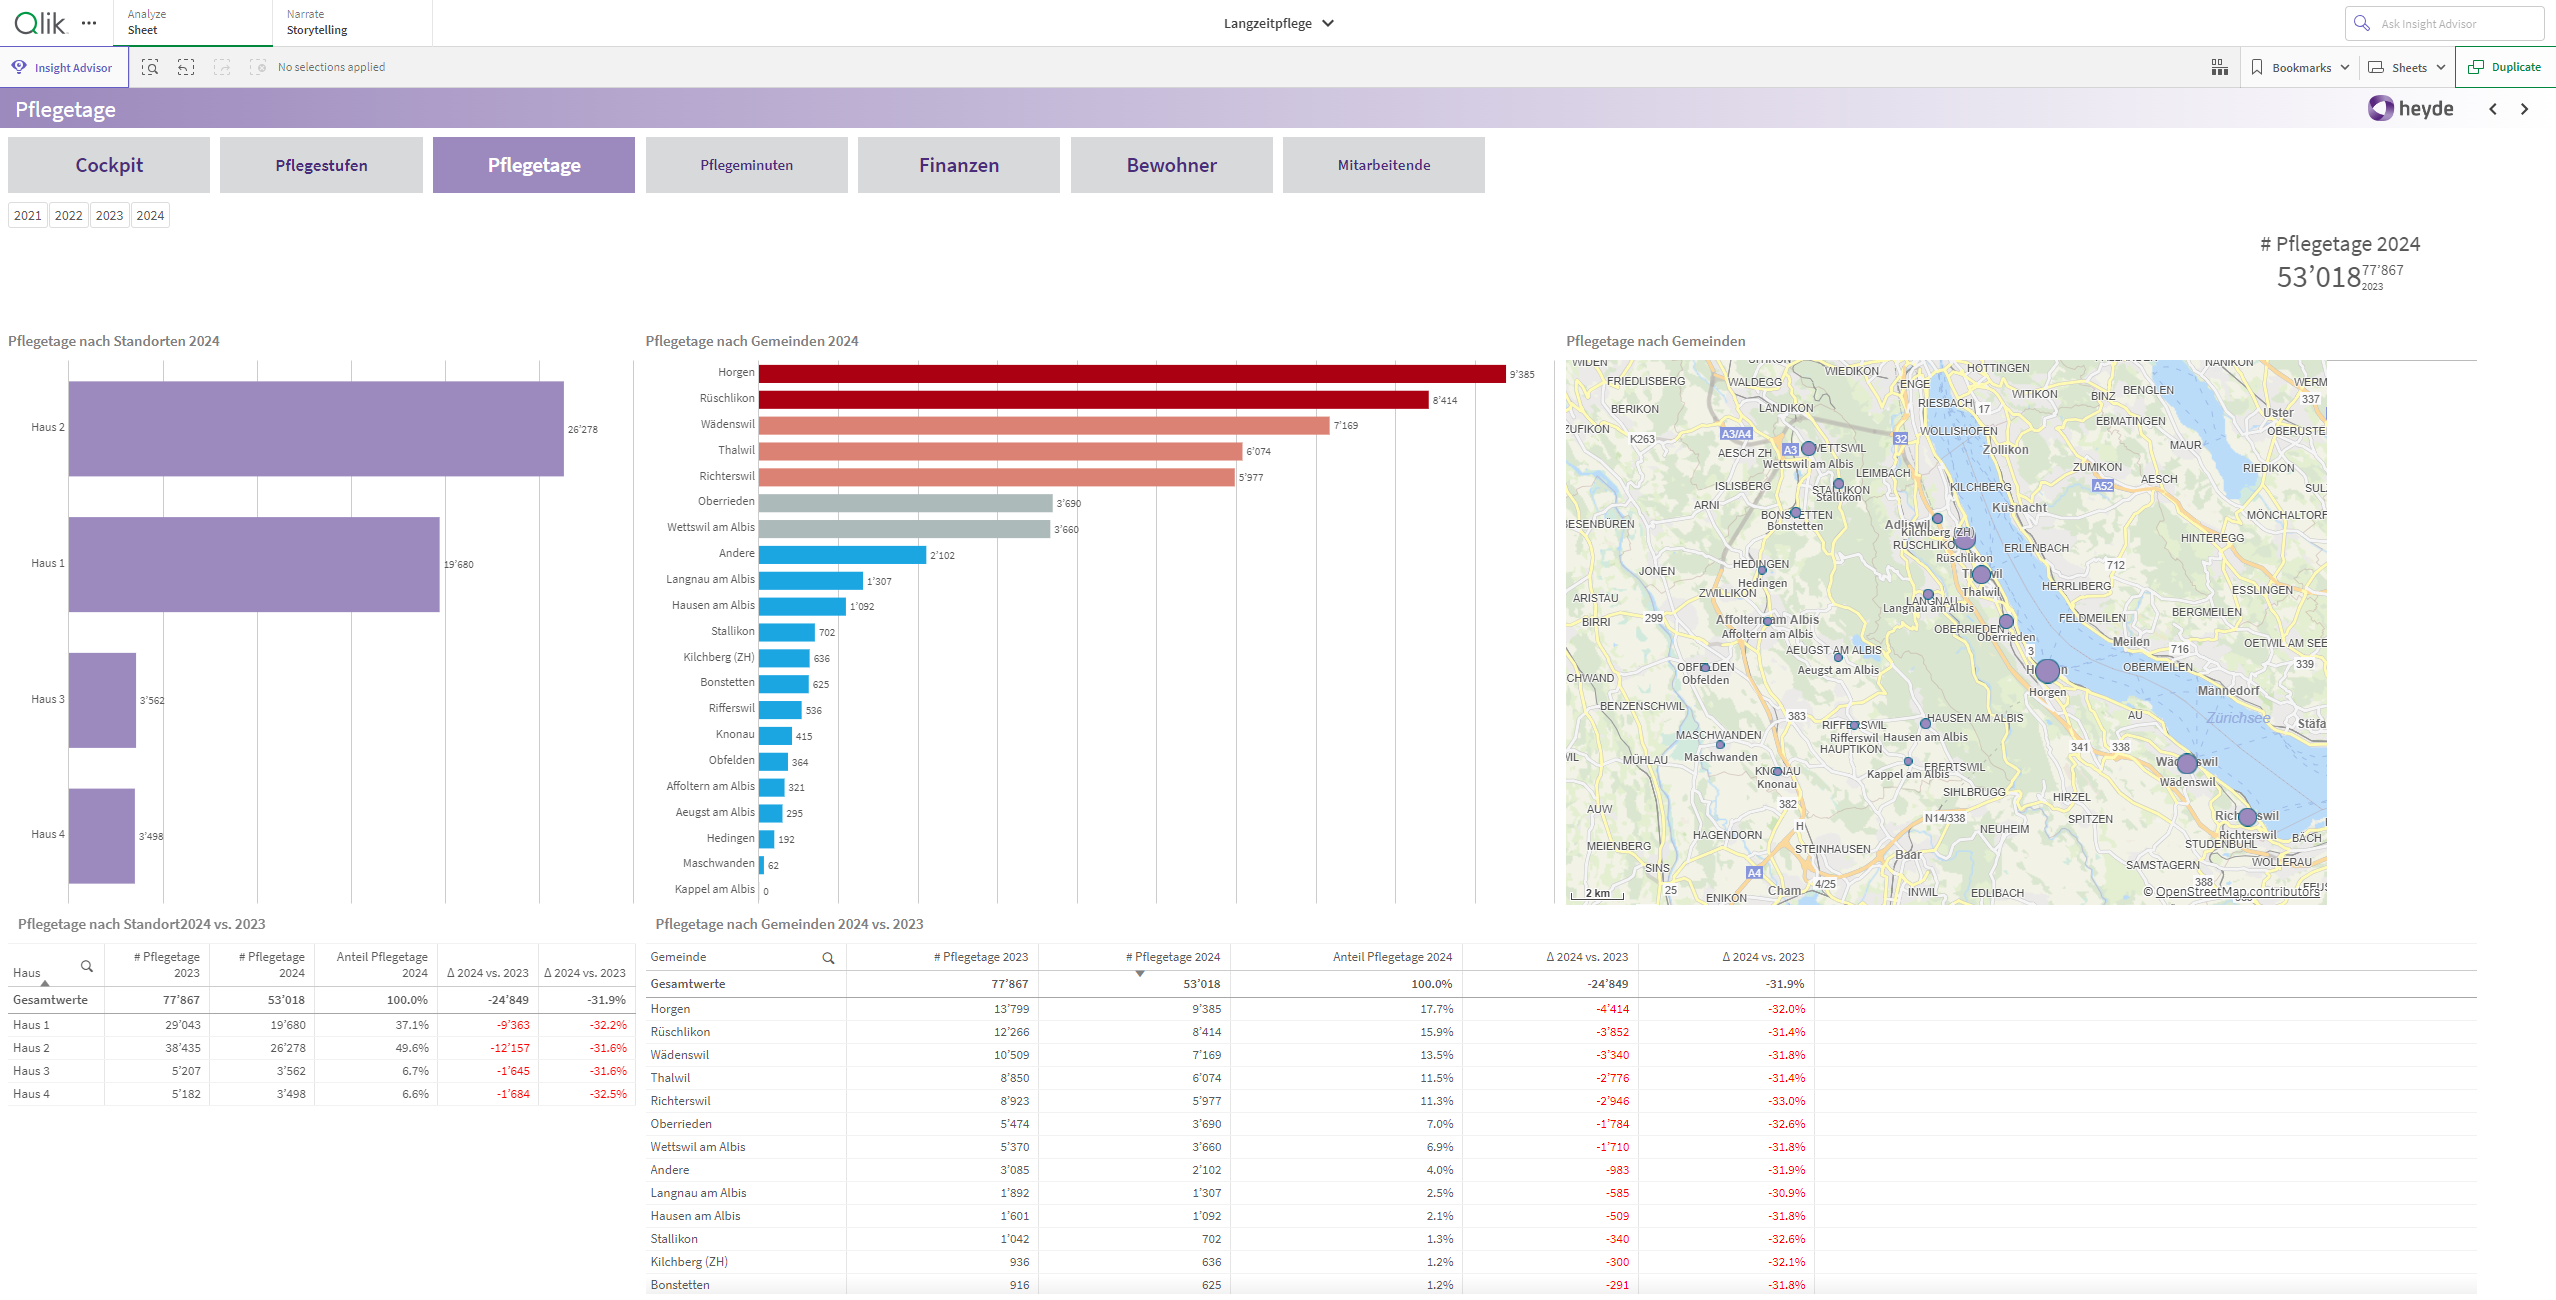Select the purple Haus 2 bar
The image size is (2556, 1300).
click(x=316, y=428)
